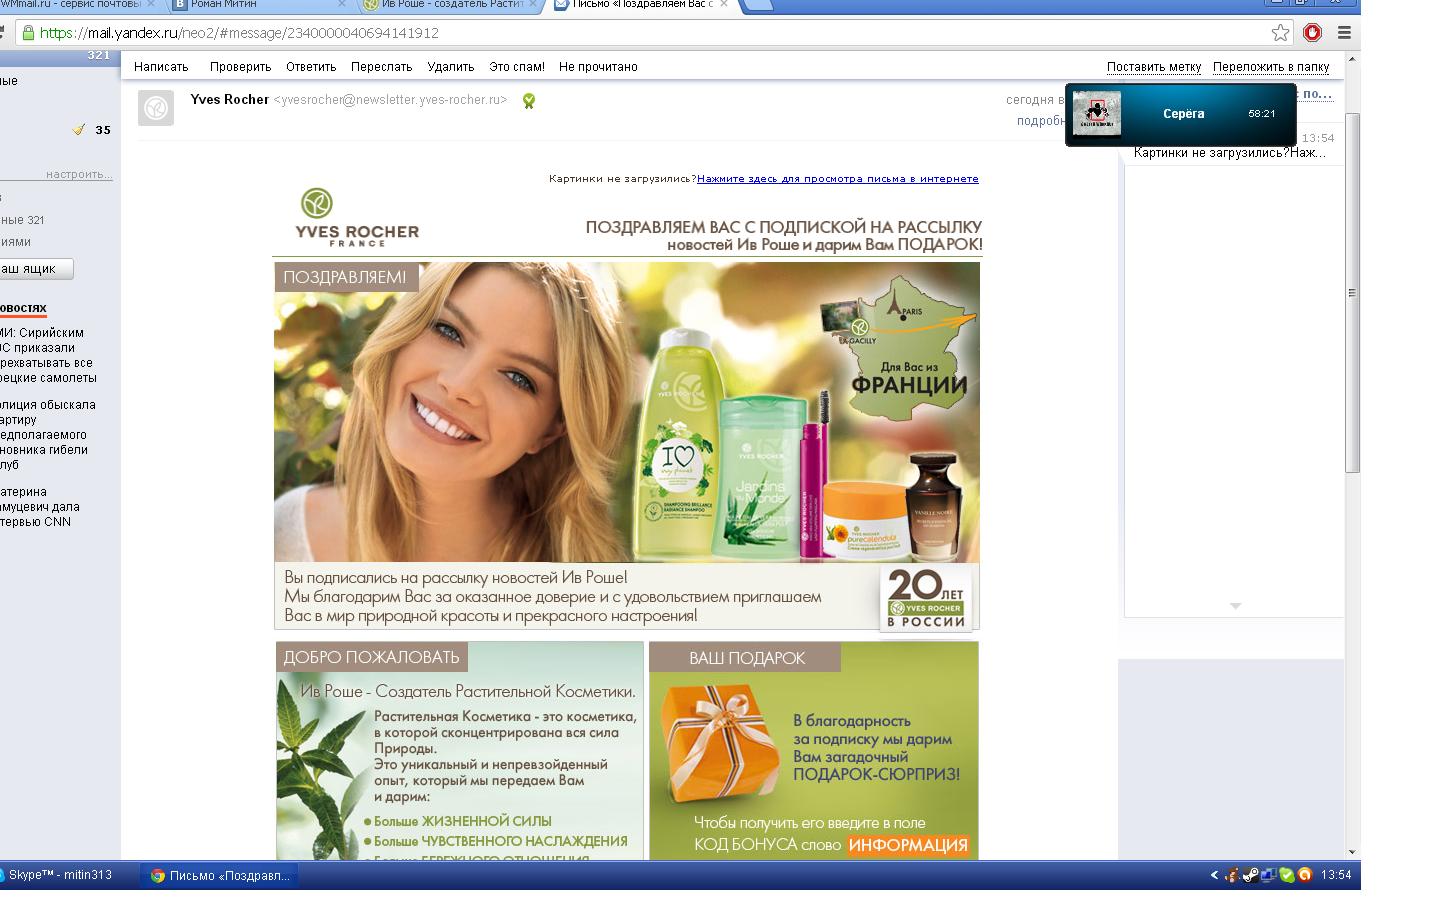Click the orange ИНФОРМАЦИЯ bonus code word
Viewport: 1440px width, 900px height.
pyautogui.click(x=909, y=846)
